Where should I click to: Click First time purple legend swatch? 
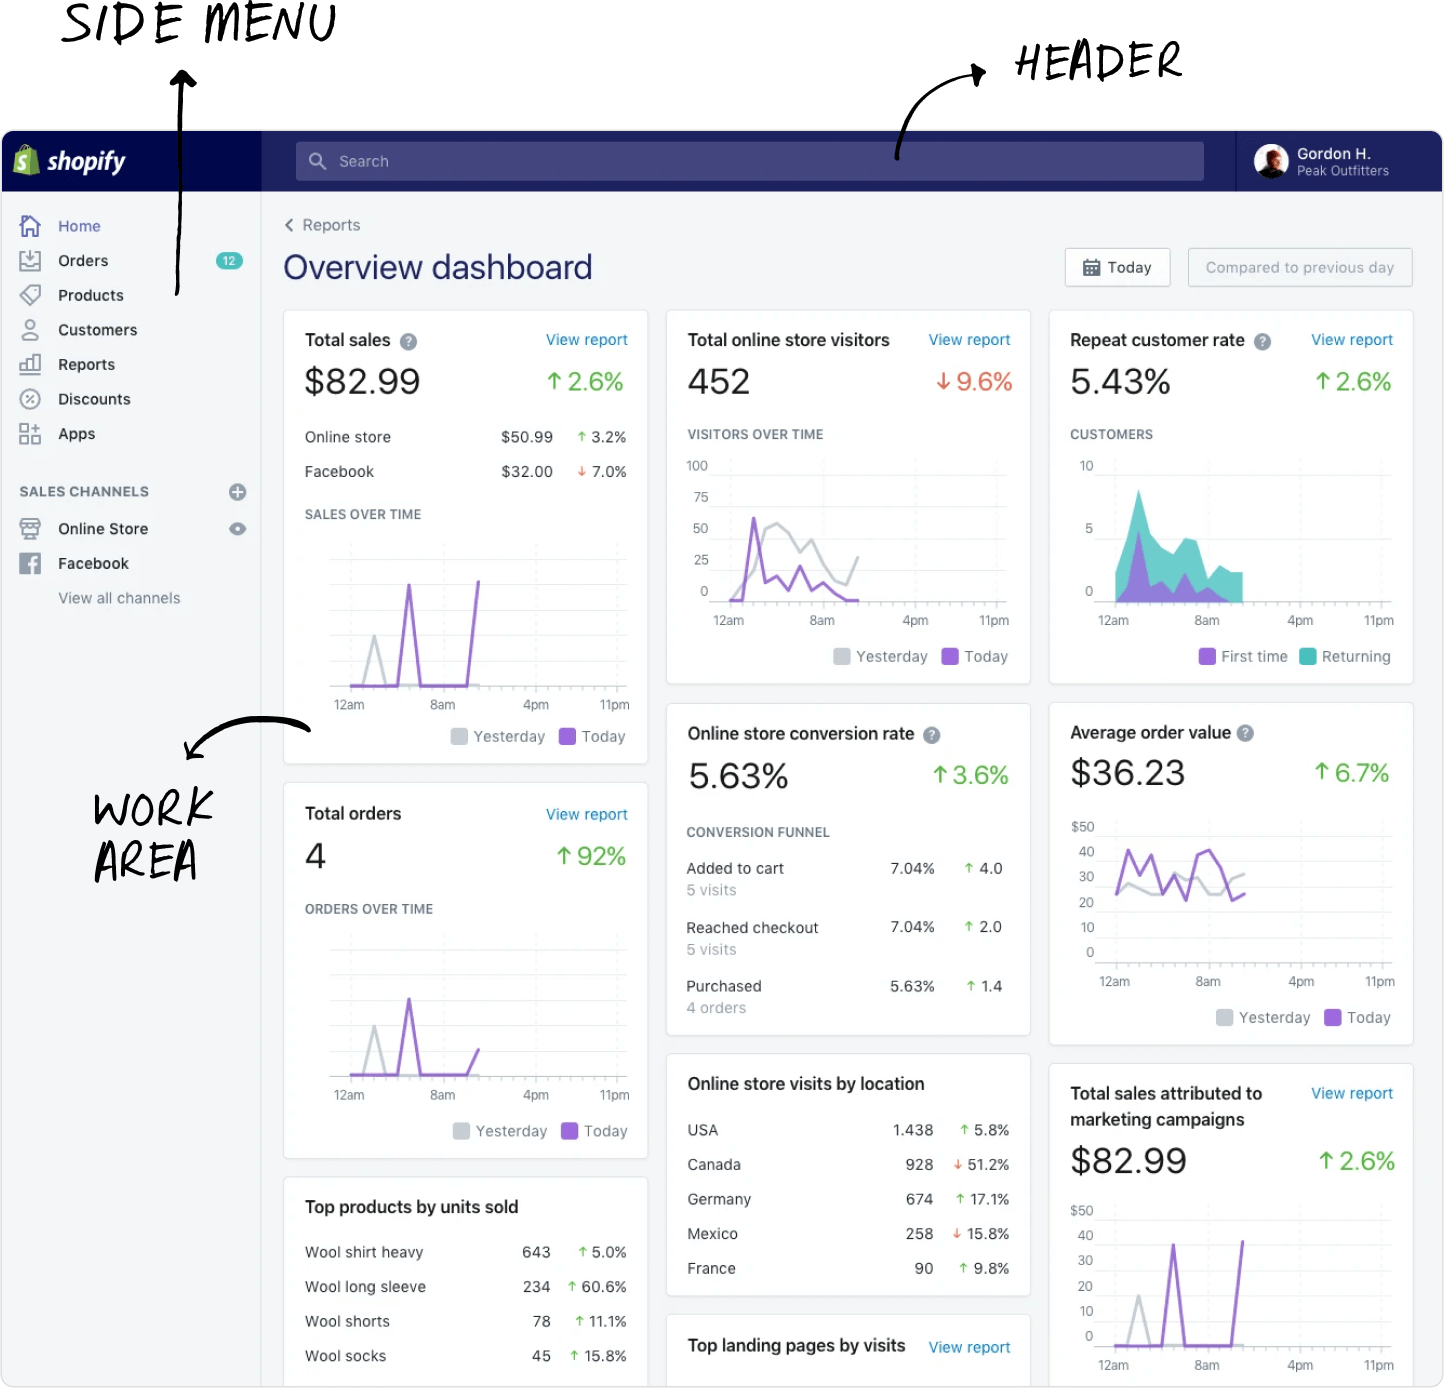[1207, 657]
